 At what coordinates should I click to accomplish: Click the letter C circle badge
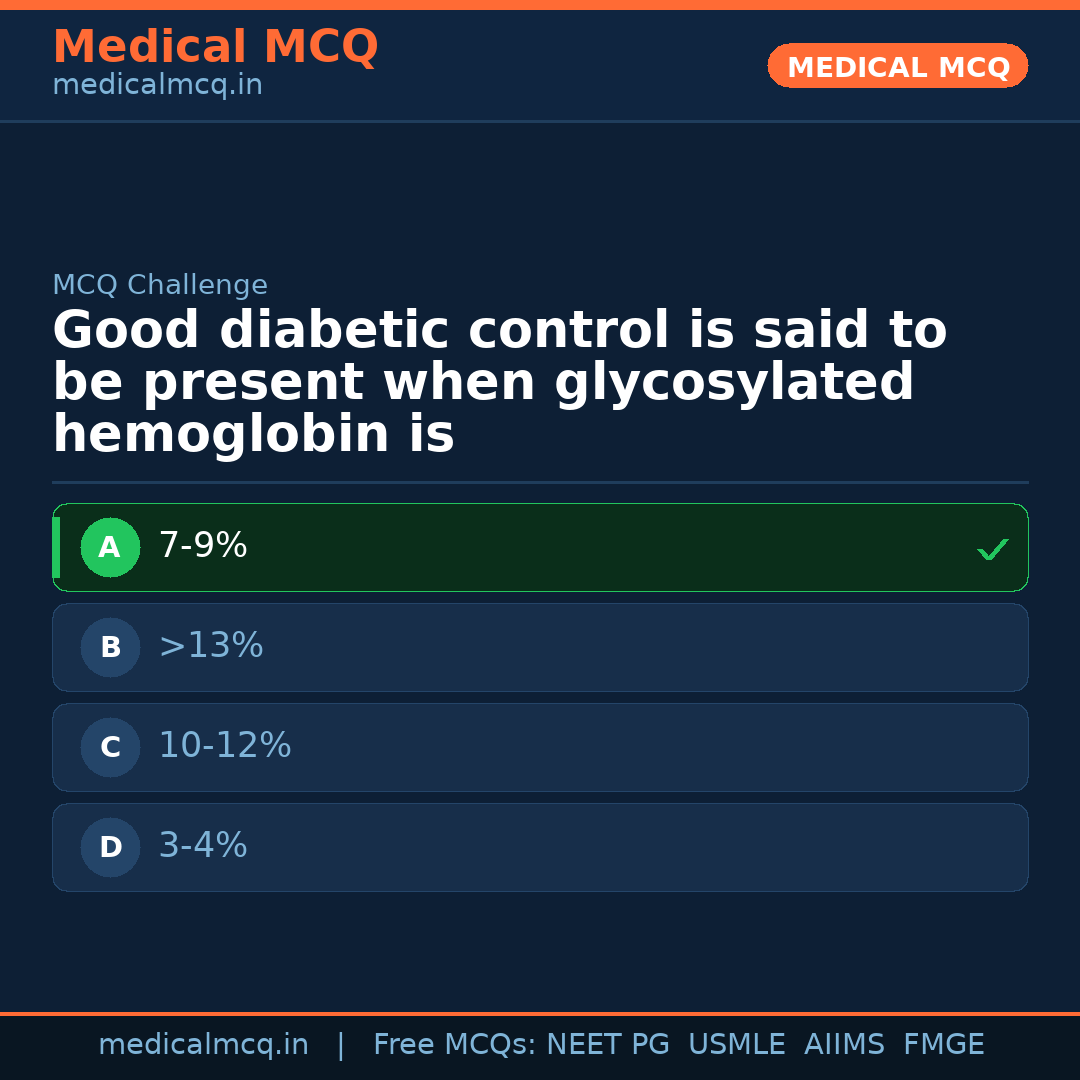pyautogui.click(x=110, y=748)
